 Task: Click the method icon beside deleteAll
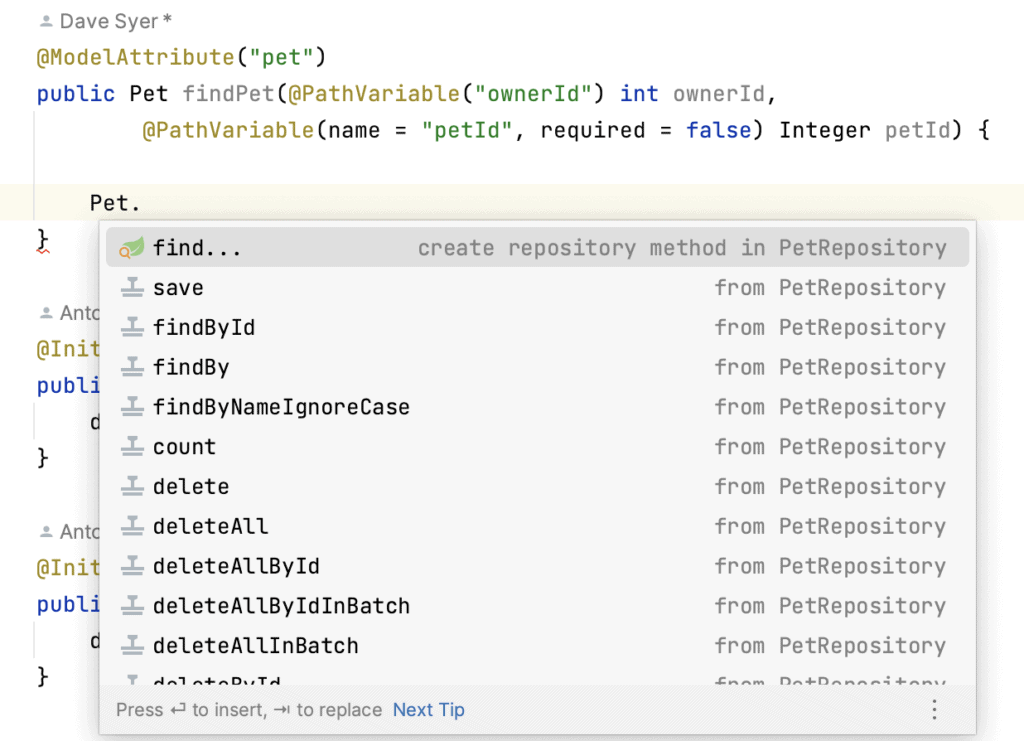[132, 527]
